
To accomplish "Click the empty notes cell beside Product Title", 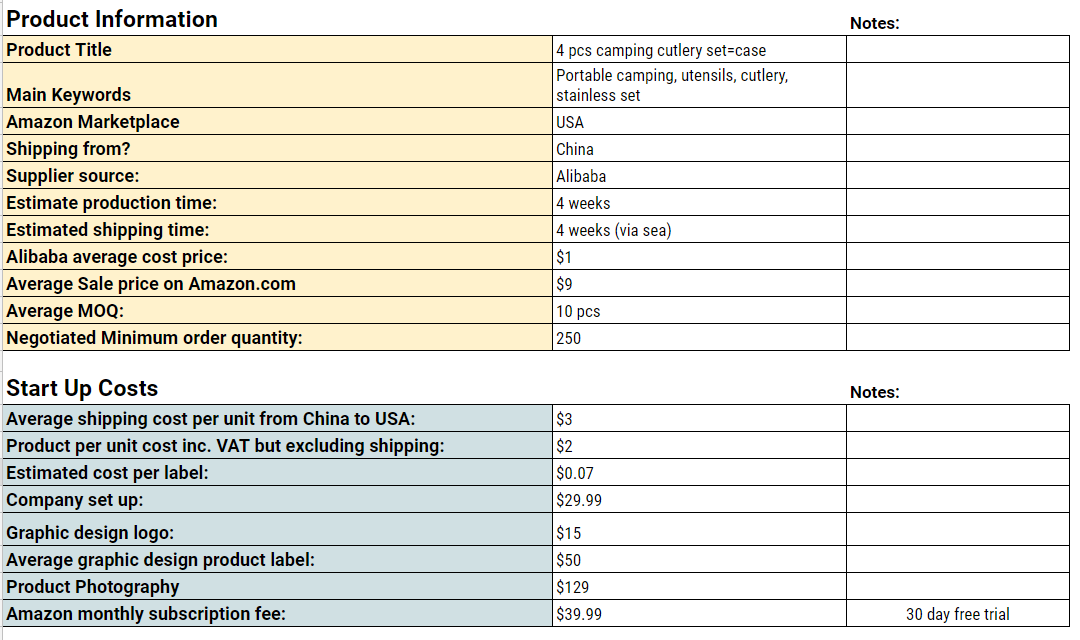I will [957, 50].
